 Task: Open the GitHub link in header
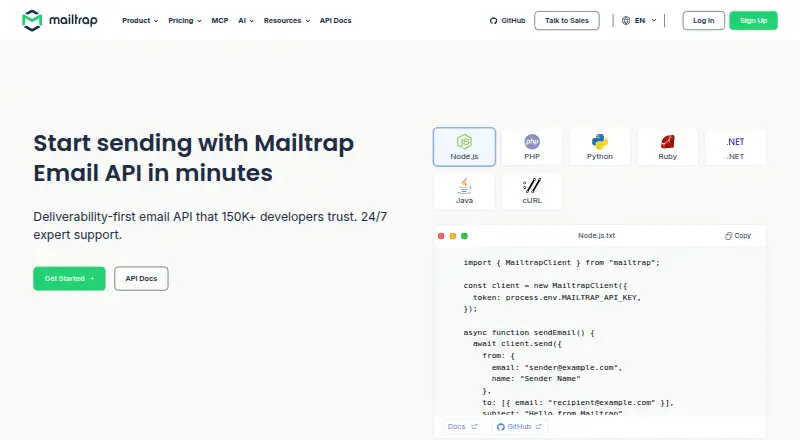507,20
